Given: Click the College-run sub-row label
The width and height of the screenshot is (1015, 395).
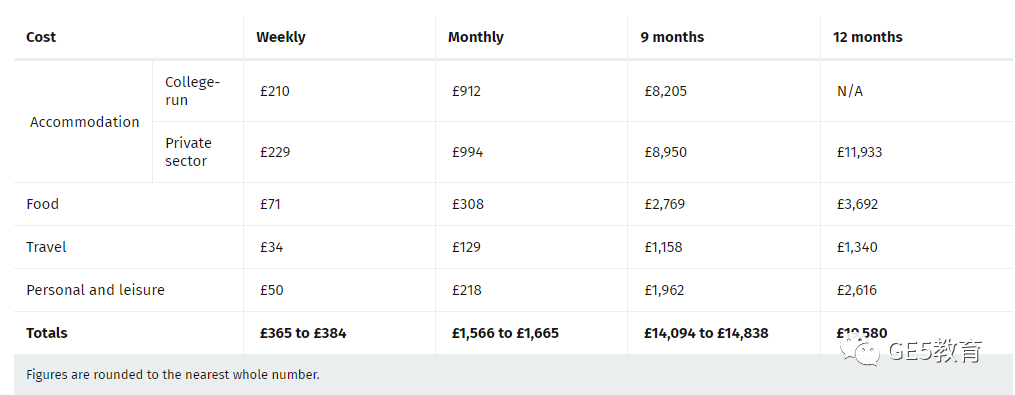Looking at the screenshot, I should (192, 91).
